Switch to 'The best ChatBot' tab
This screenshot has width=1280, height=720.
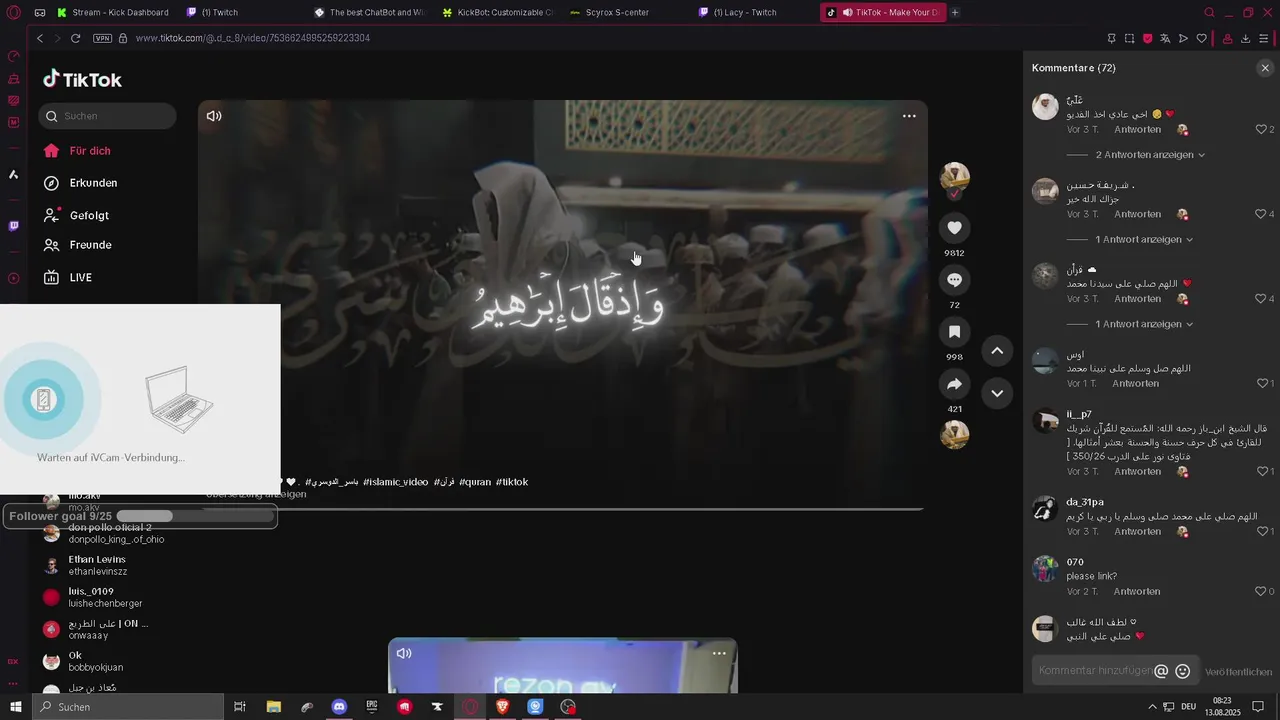(x=369, y=13)
